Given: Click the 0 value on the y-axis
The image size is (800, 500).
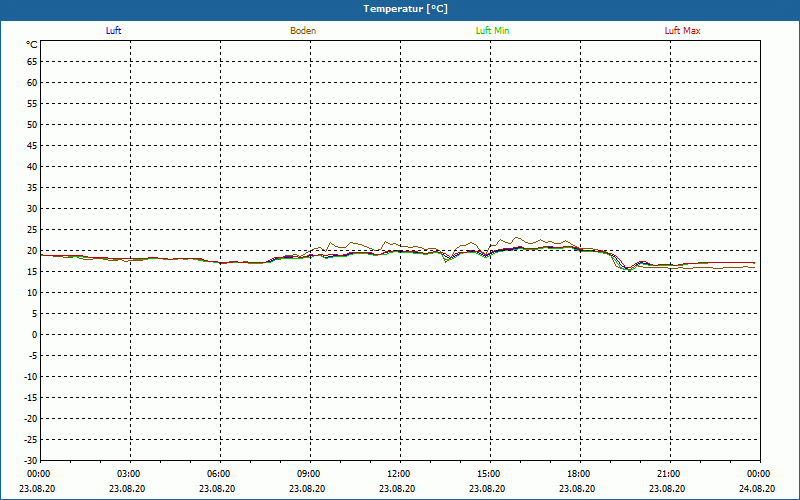Looking at the screenshot, I should point(35,335).
